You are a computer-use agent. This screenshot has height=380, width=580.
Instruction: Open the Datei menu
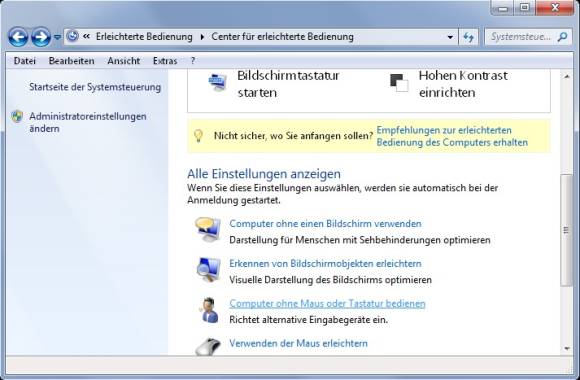[24, 61]
